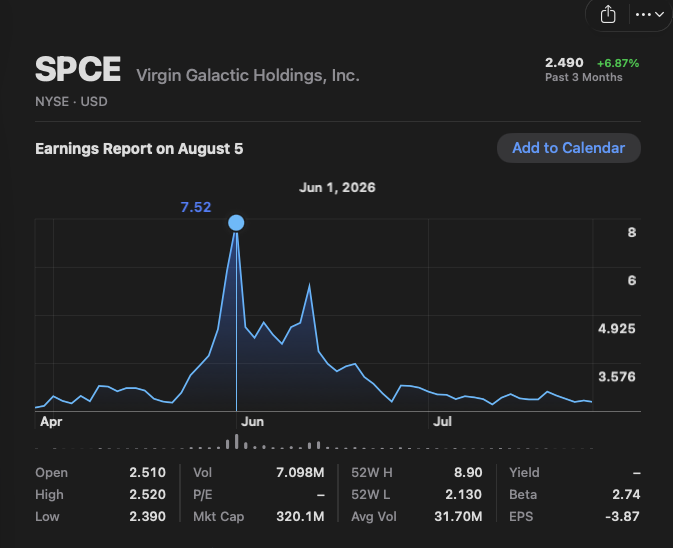Click the +6.87% change value
Screen dimensions: 673x548
(x=618, y=63)
